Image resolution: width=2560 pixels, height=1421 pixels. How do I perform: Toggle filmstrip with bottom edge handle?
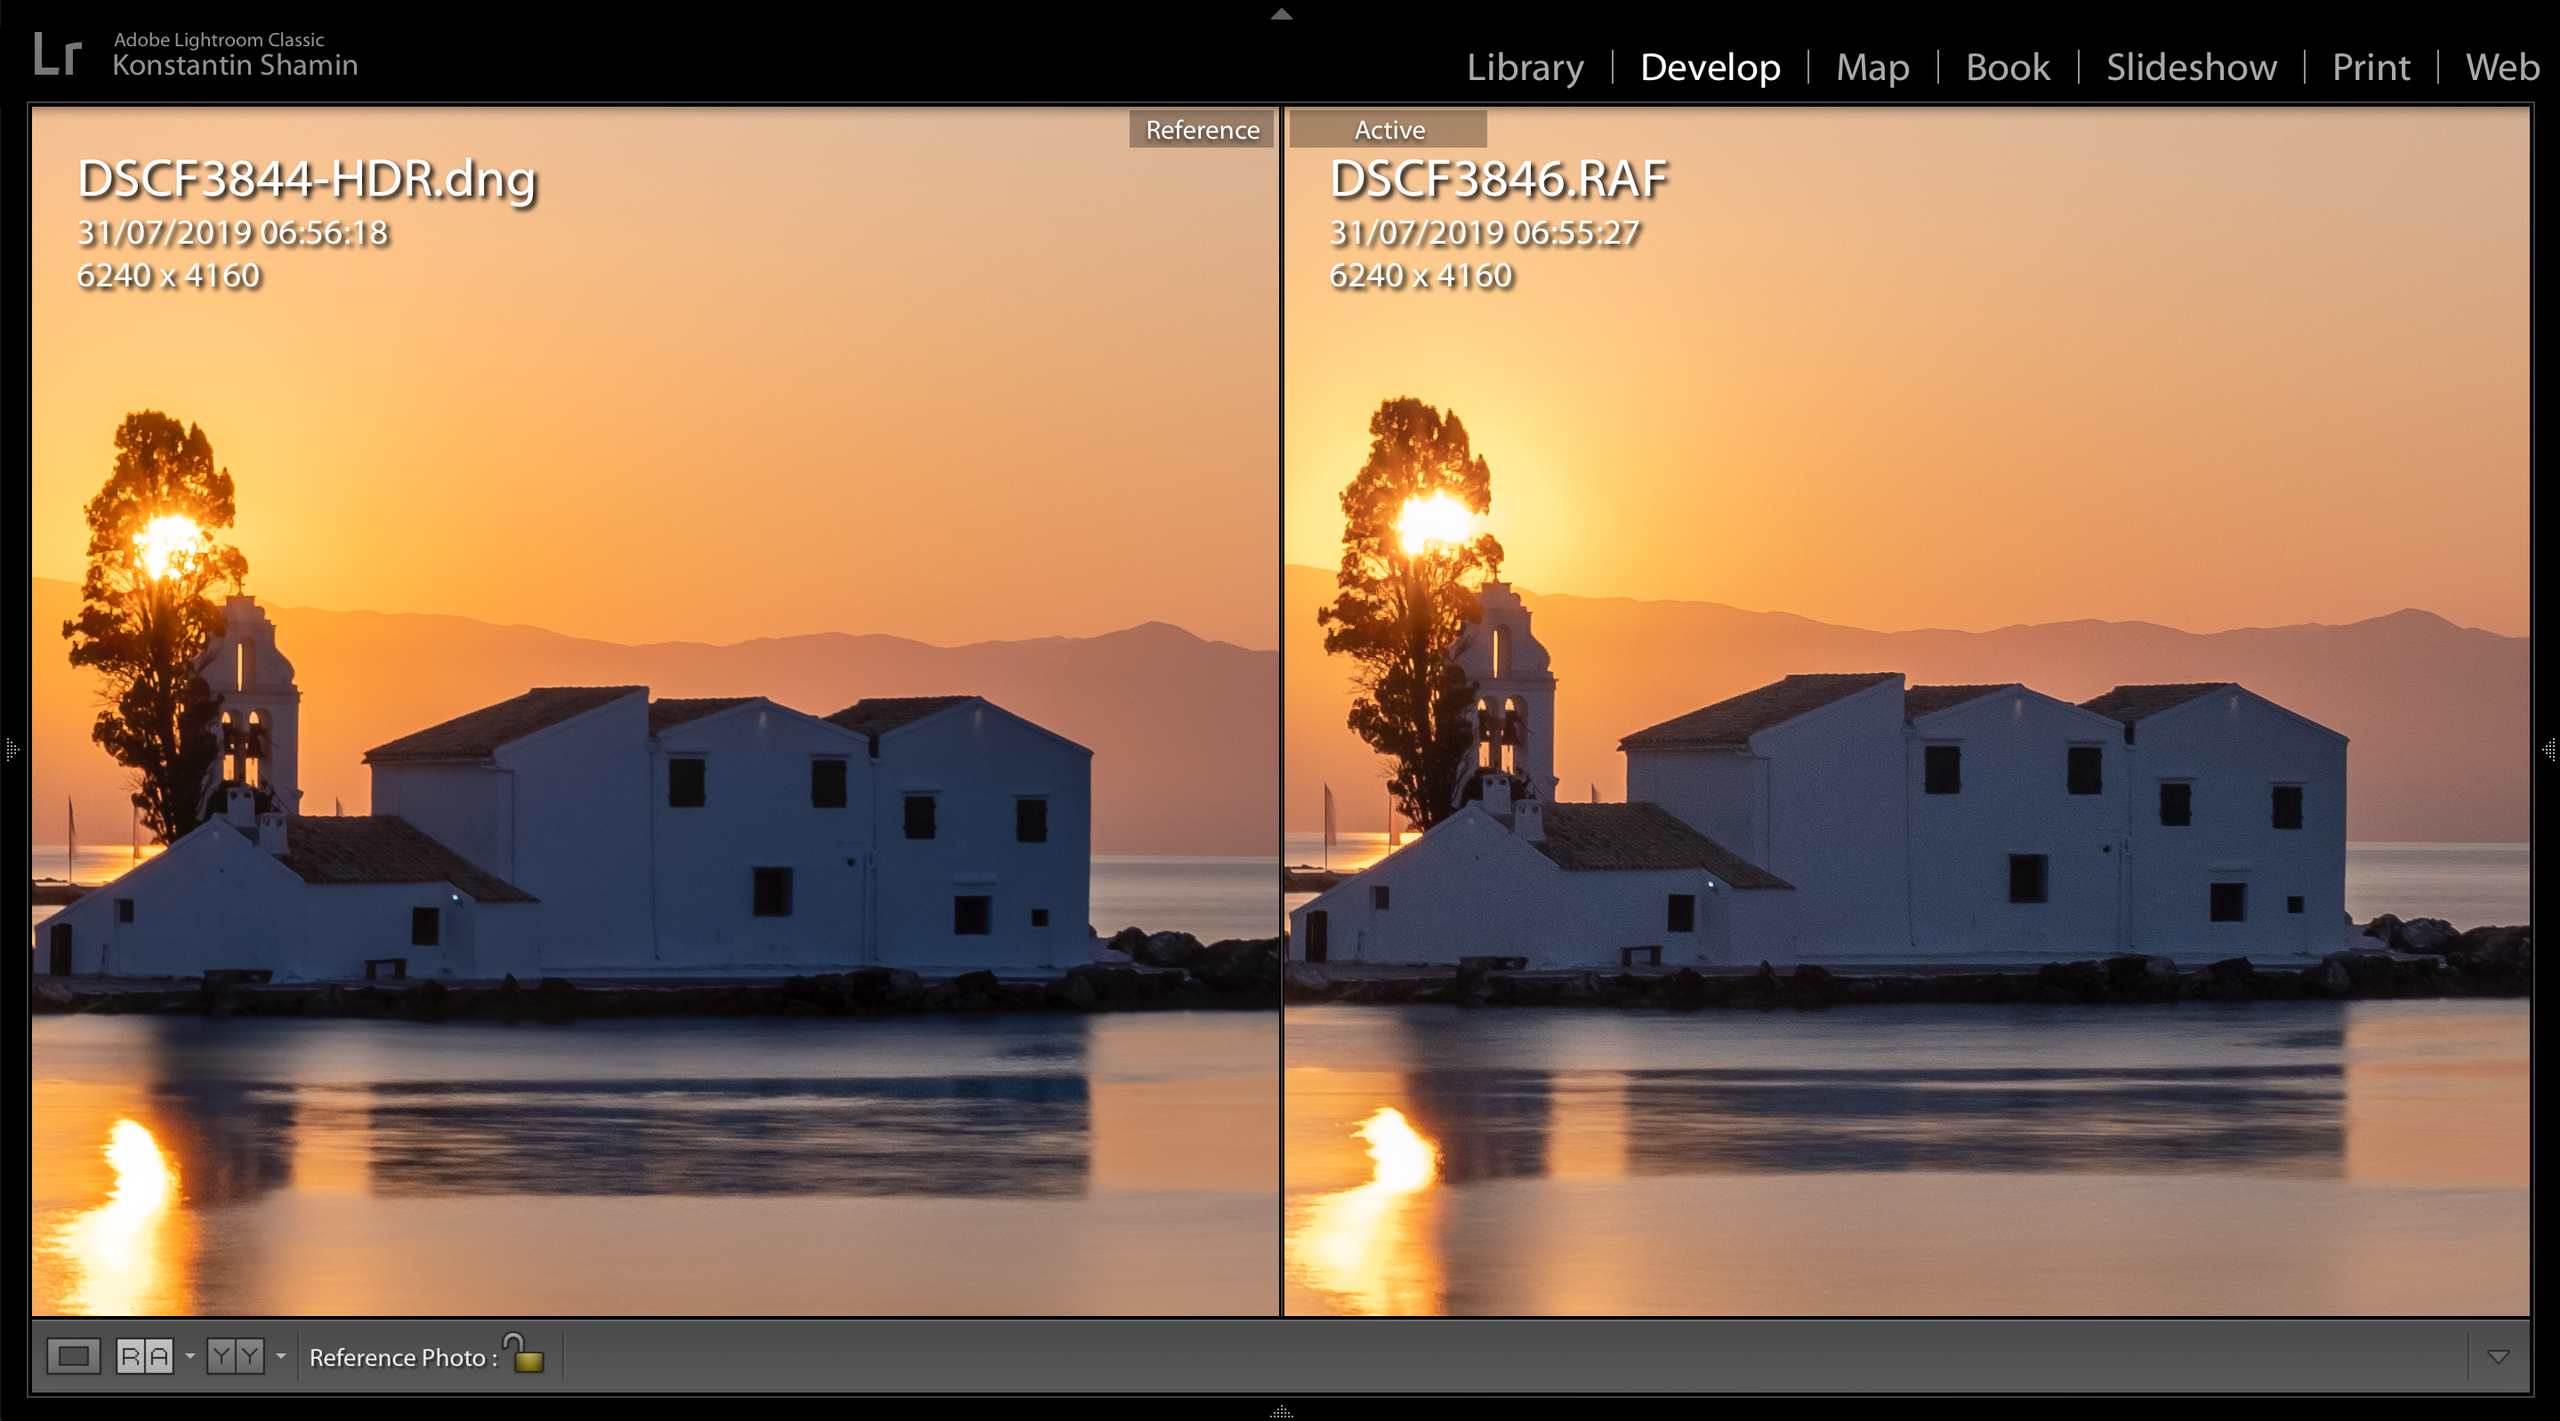[x=1281, y=1412]
